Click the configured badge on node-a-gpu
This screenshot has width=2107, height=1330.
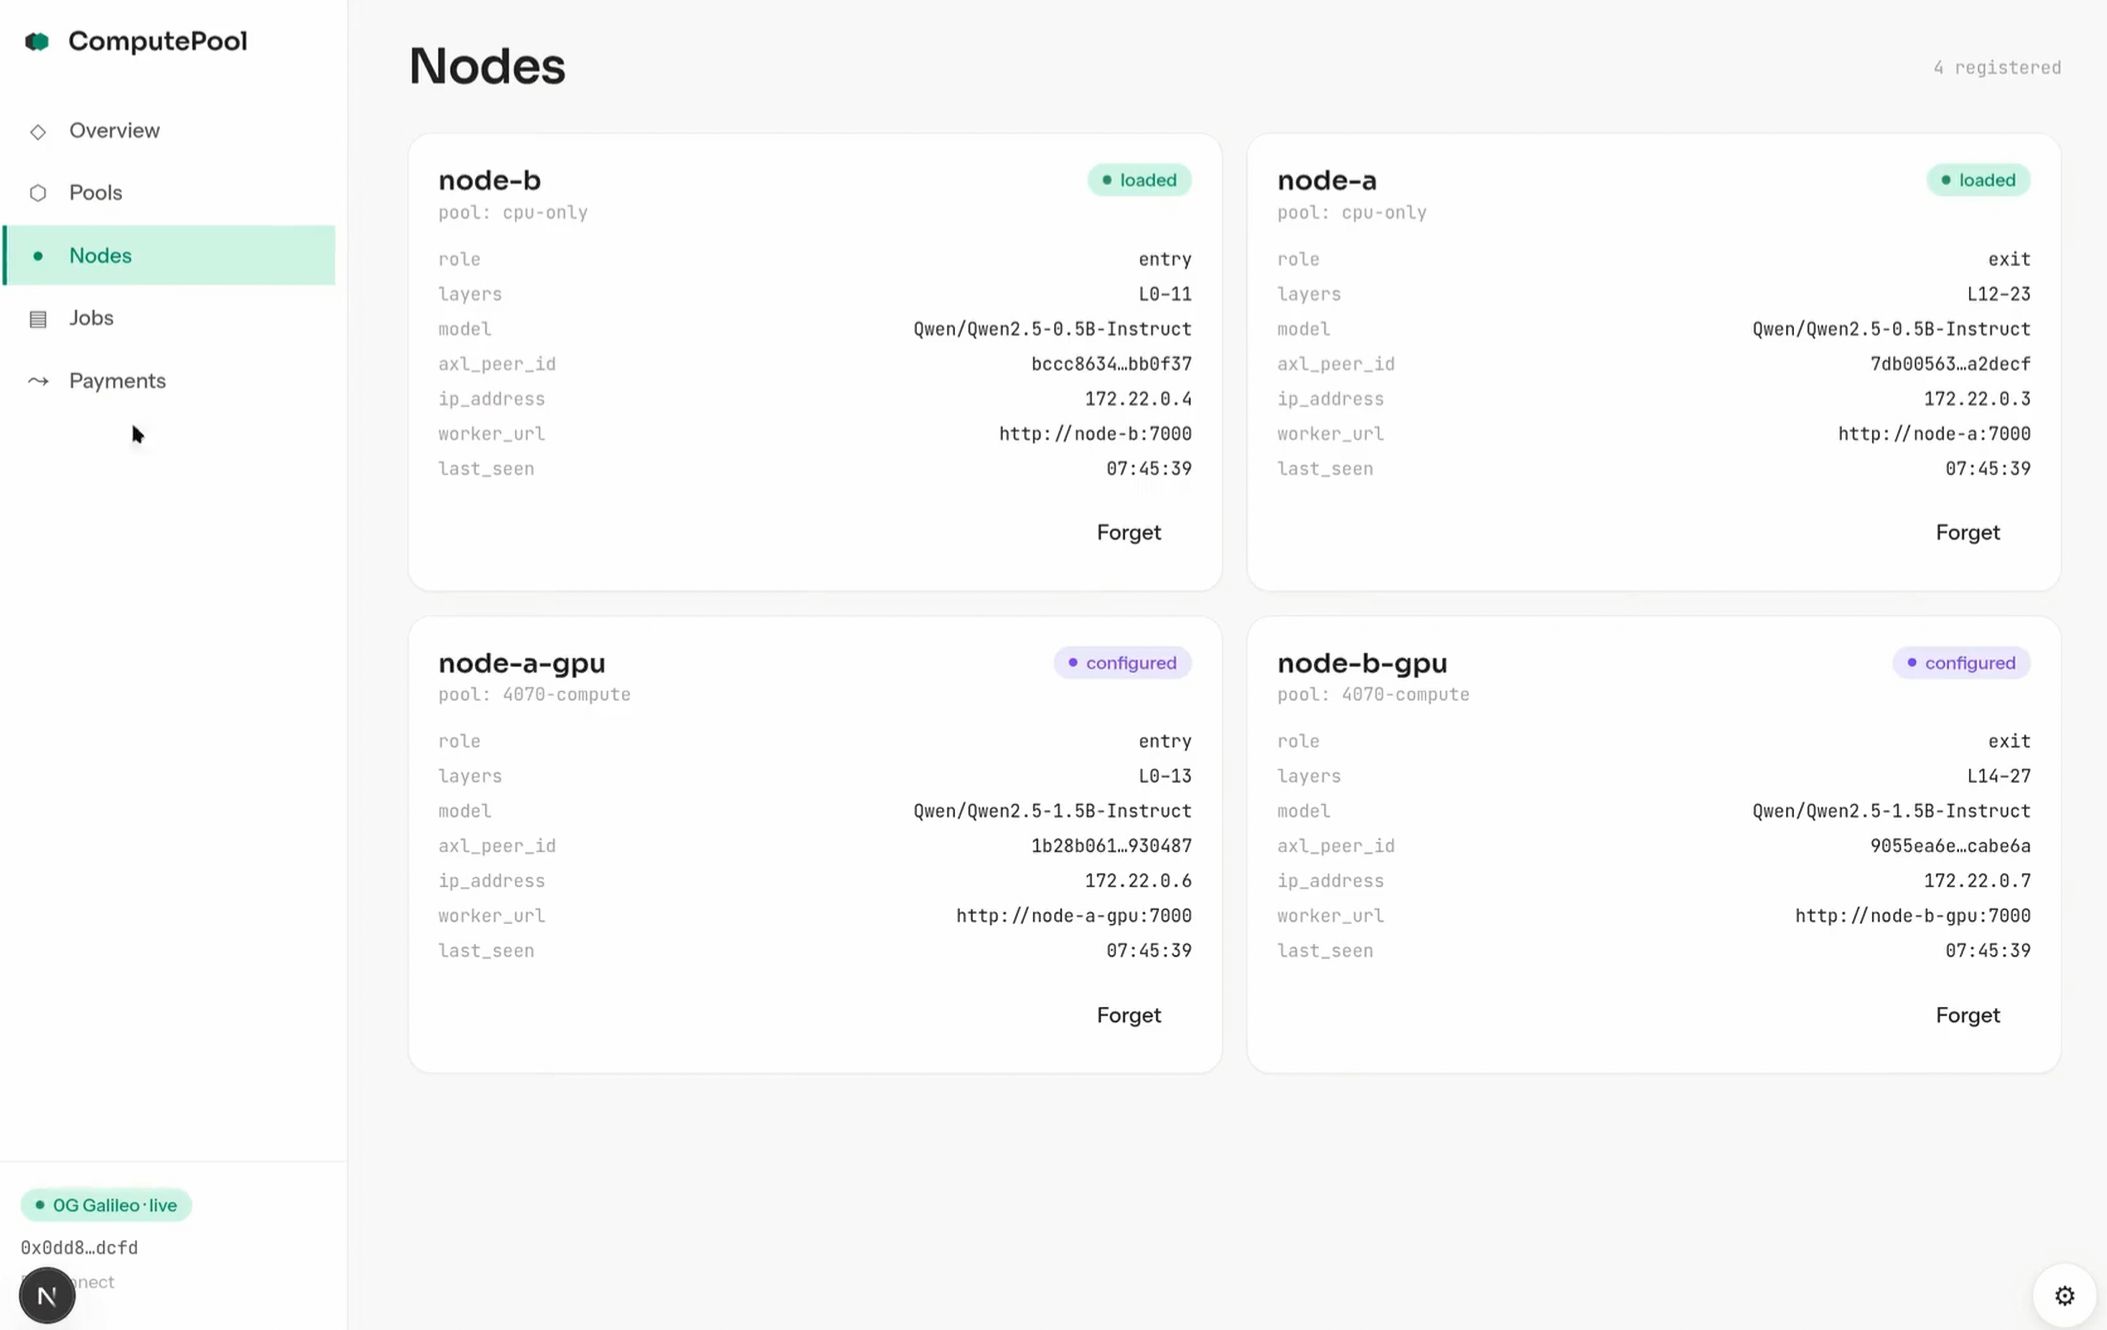tap(1122, 663)
